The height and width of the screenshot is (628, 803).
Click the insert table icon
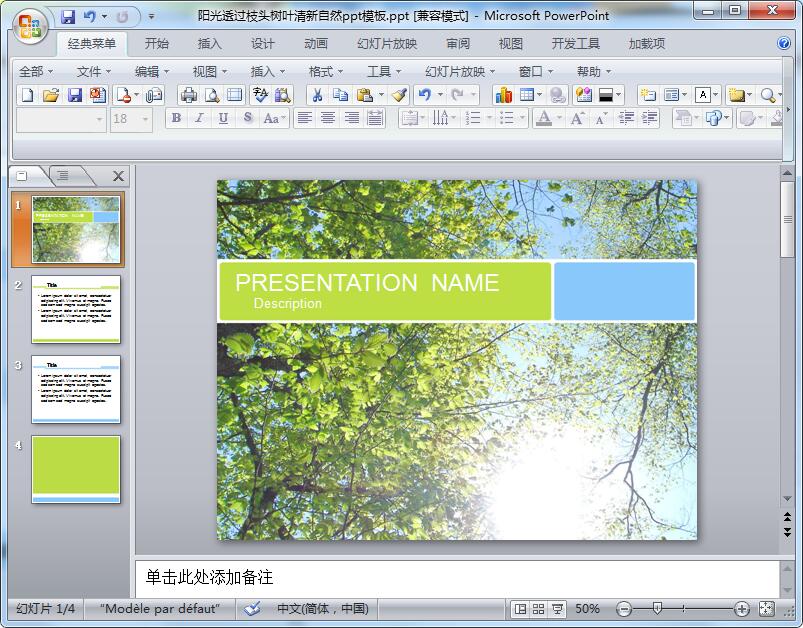coord(526,95)
